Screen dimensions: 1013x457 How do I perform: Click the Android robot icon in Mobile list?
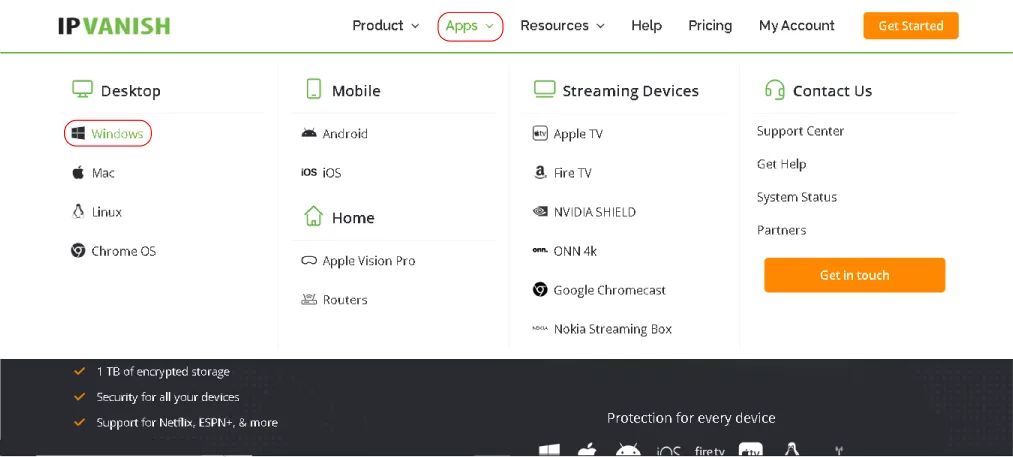point(309,133)
